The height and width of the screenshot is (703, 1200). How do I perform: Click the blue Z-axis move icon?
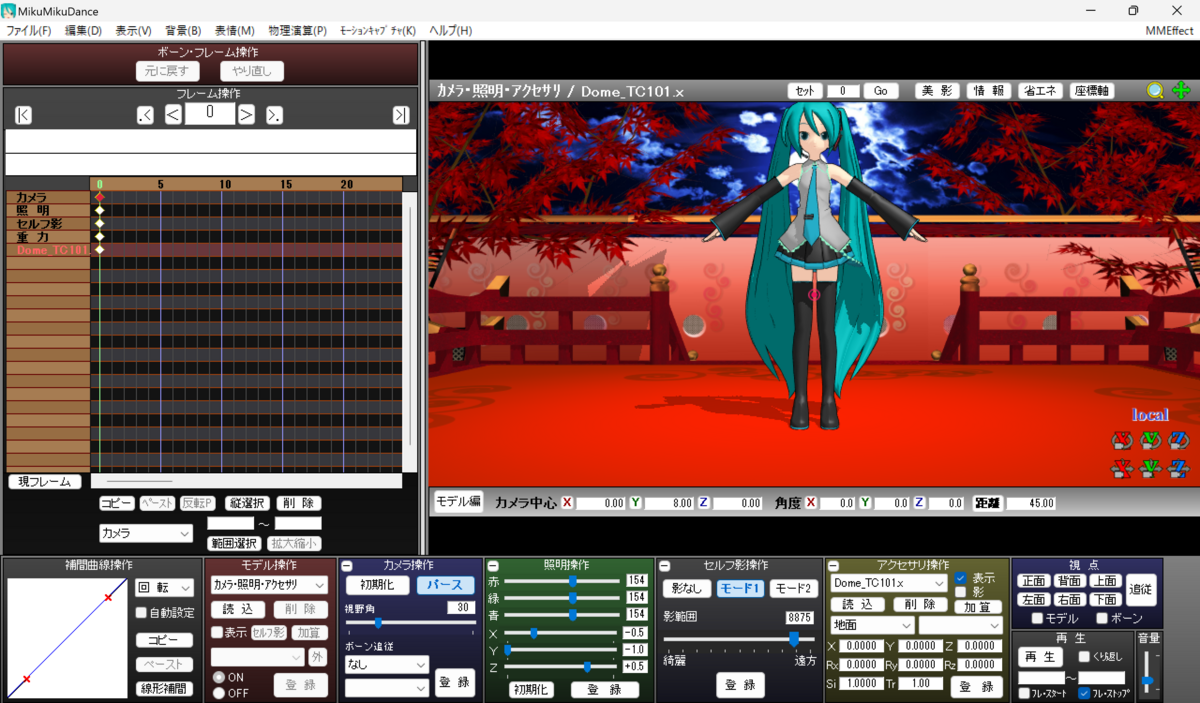[1178, 467]
